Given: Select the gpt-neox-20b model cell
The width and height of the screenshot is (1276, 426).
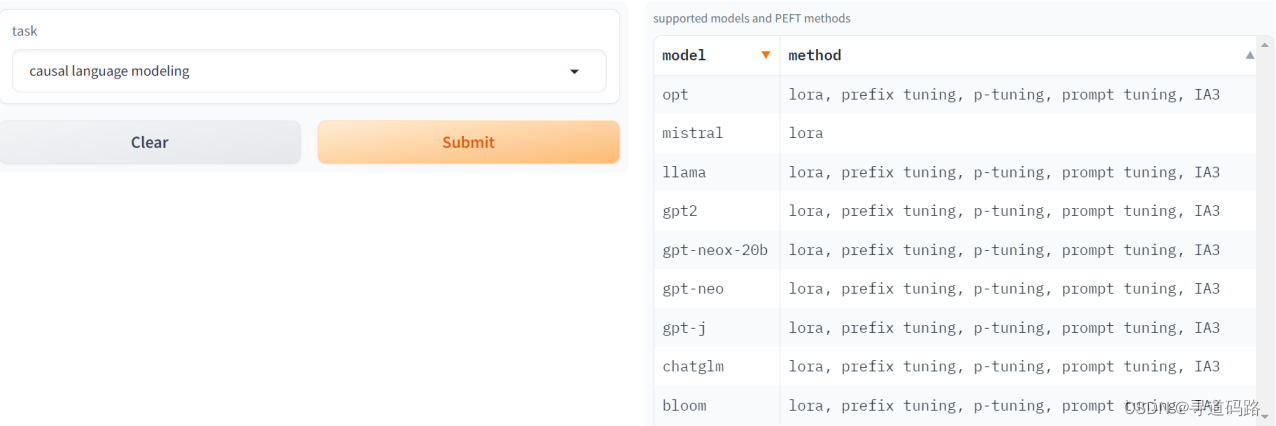Looking at the screenshot, I should (717, 250).
